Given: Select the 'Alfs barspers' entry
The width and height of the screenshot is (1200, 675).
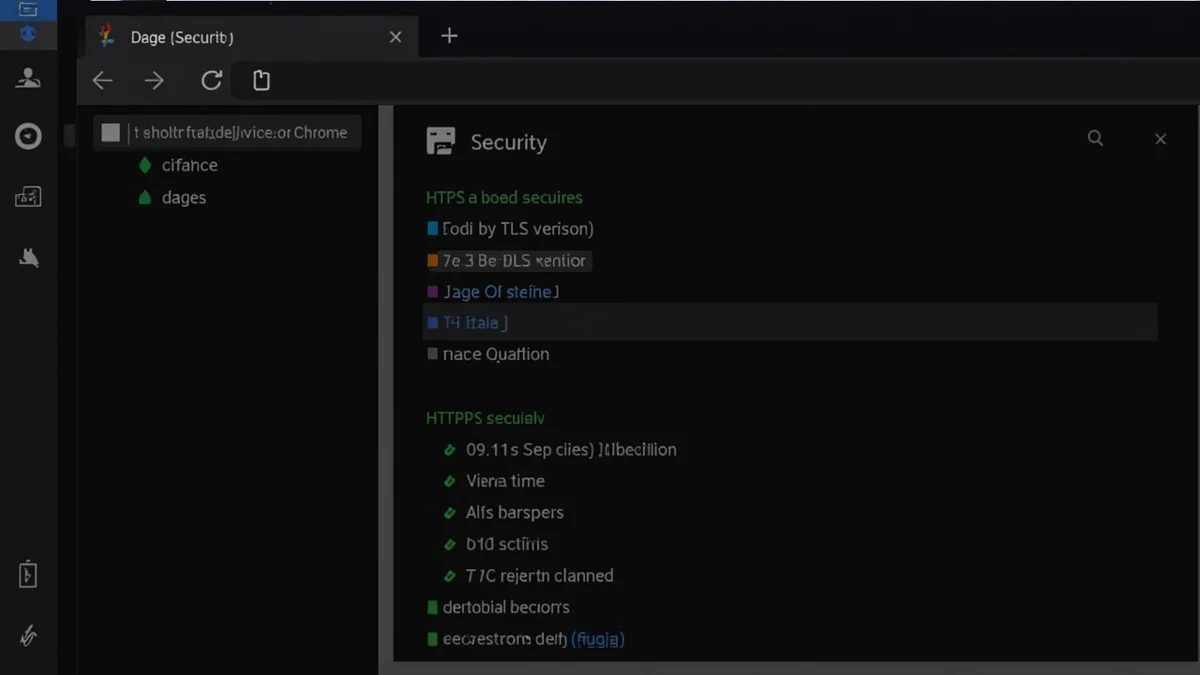Looking at the screenshot, I should point(515,513).
